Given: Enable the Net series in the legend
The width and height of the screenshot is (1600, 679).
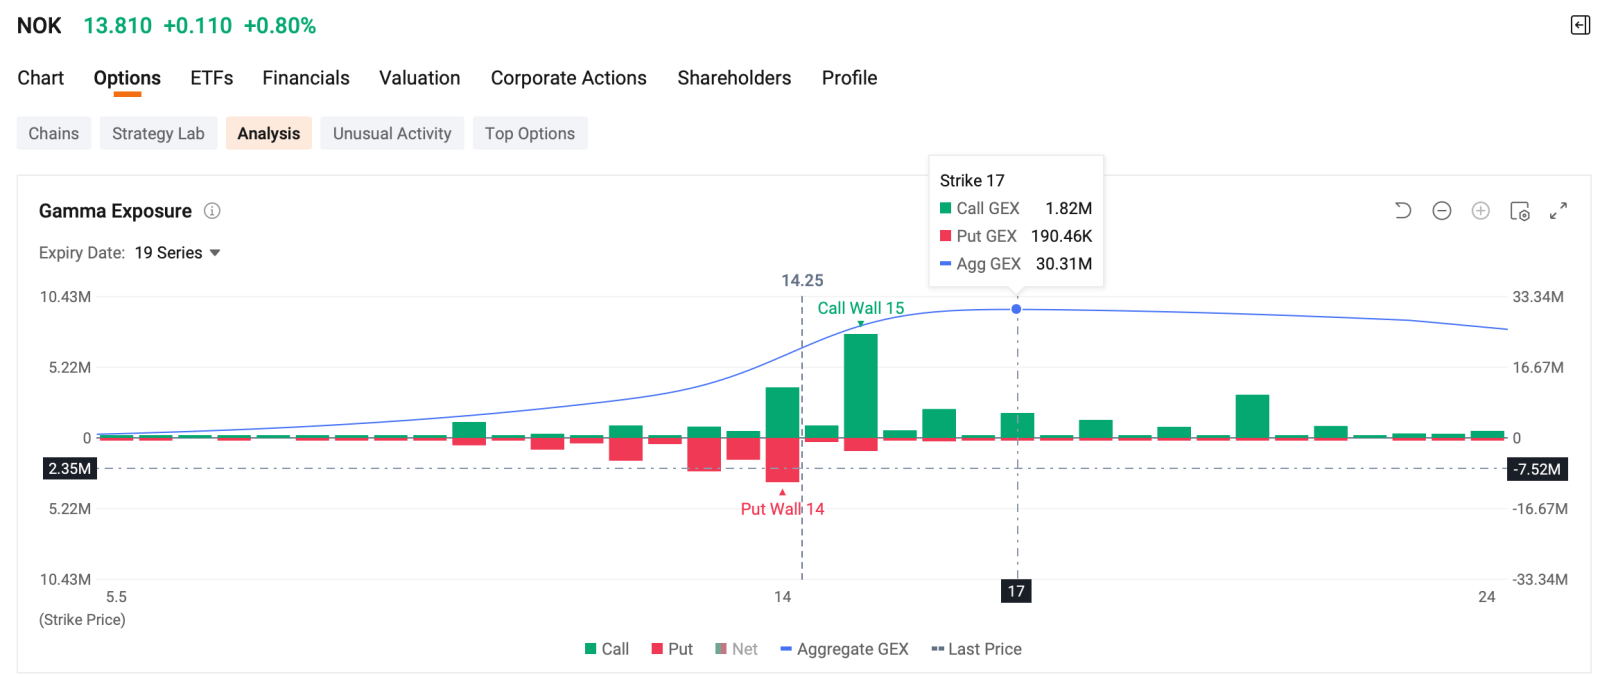Looking at the screenshot, I should coord(737,649).
